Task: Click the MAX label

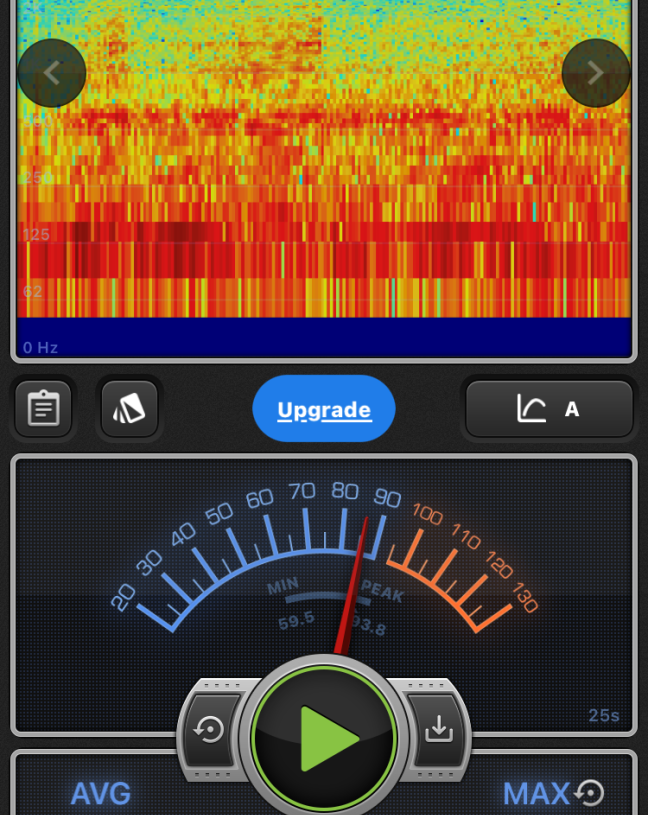Action: (x=536, y=794)
